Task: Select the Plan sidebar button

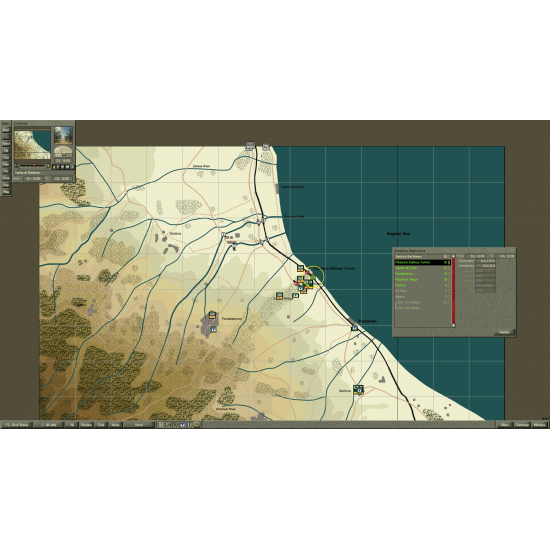Action: (6, 164)
